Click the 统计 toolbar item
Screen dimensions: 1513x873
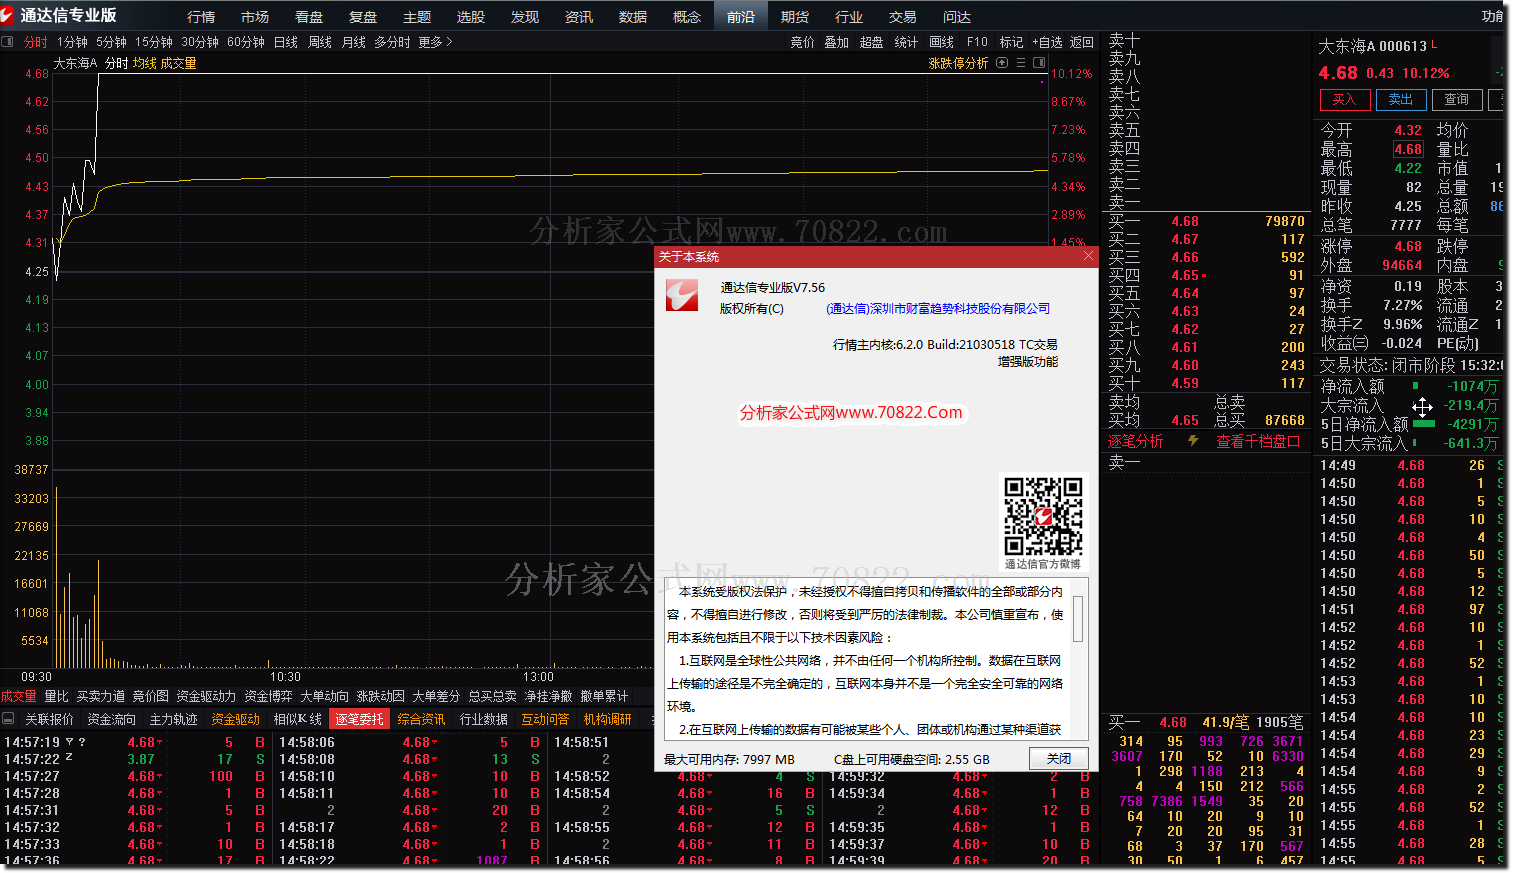point(906,42)
